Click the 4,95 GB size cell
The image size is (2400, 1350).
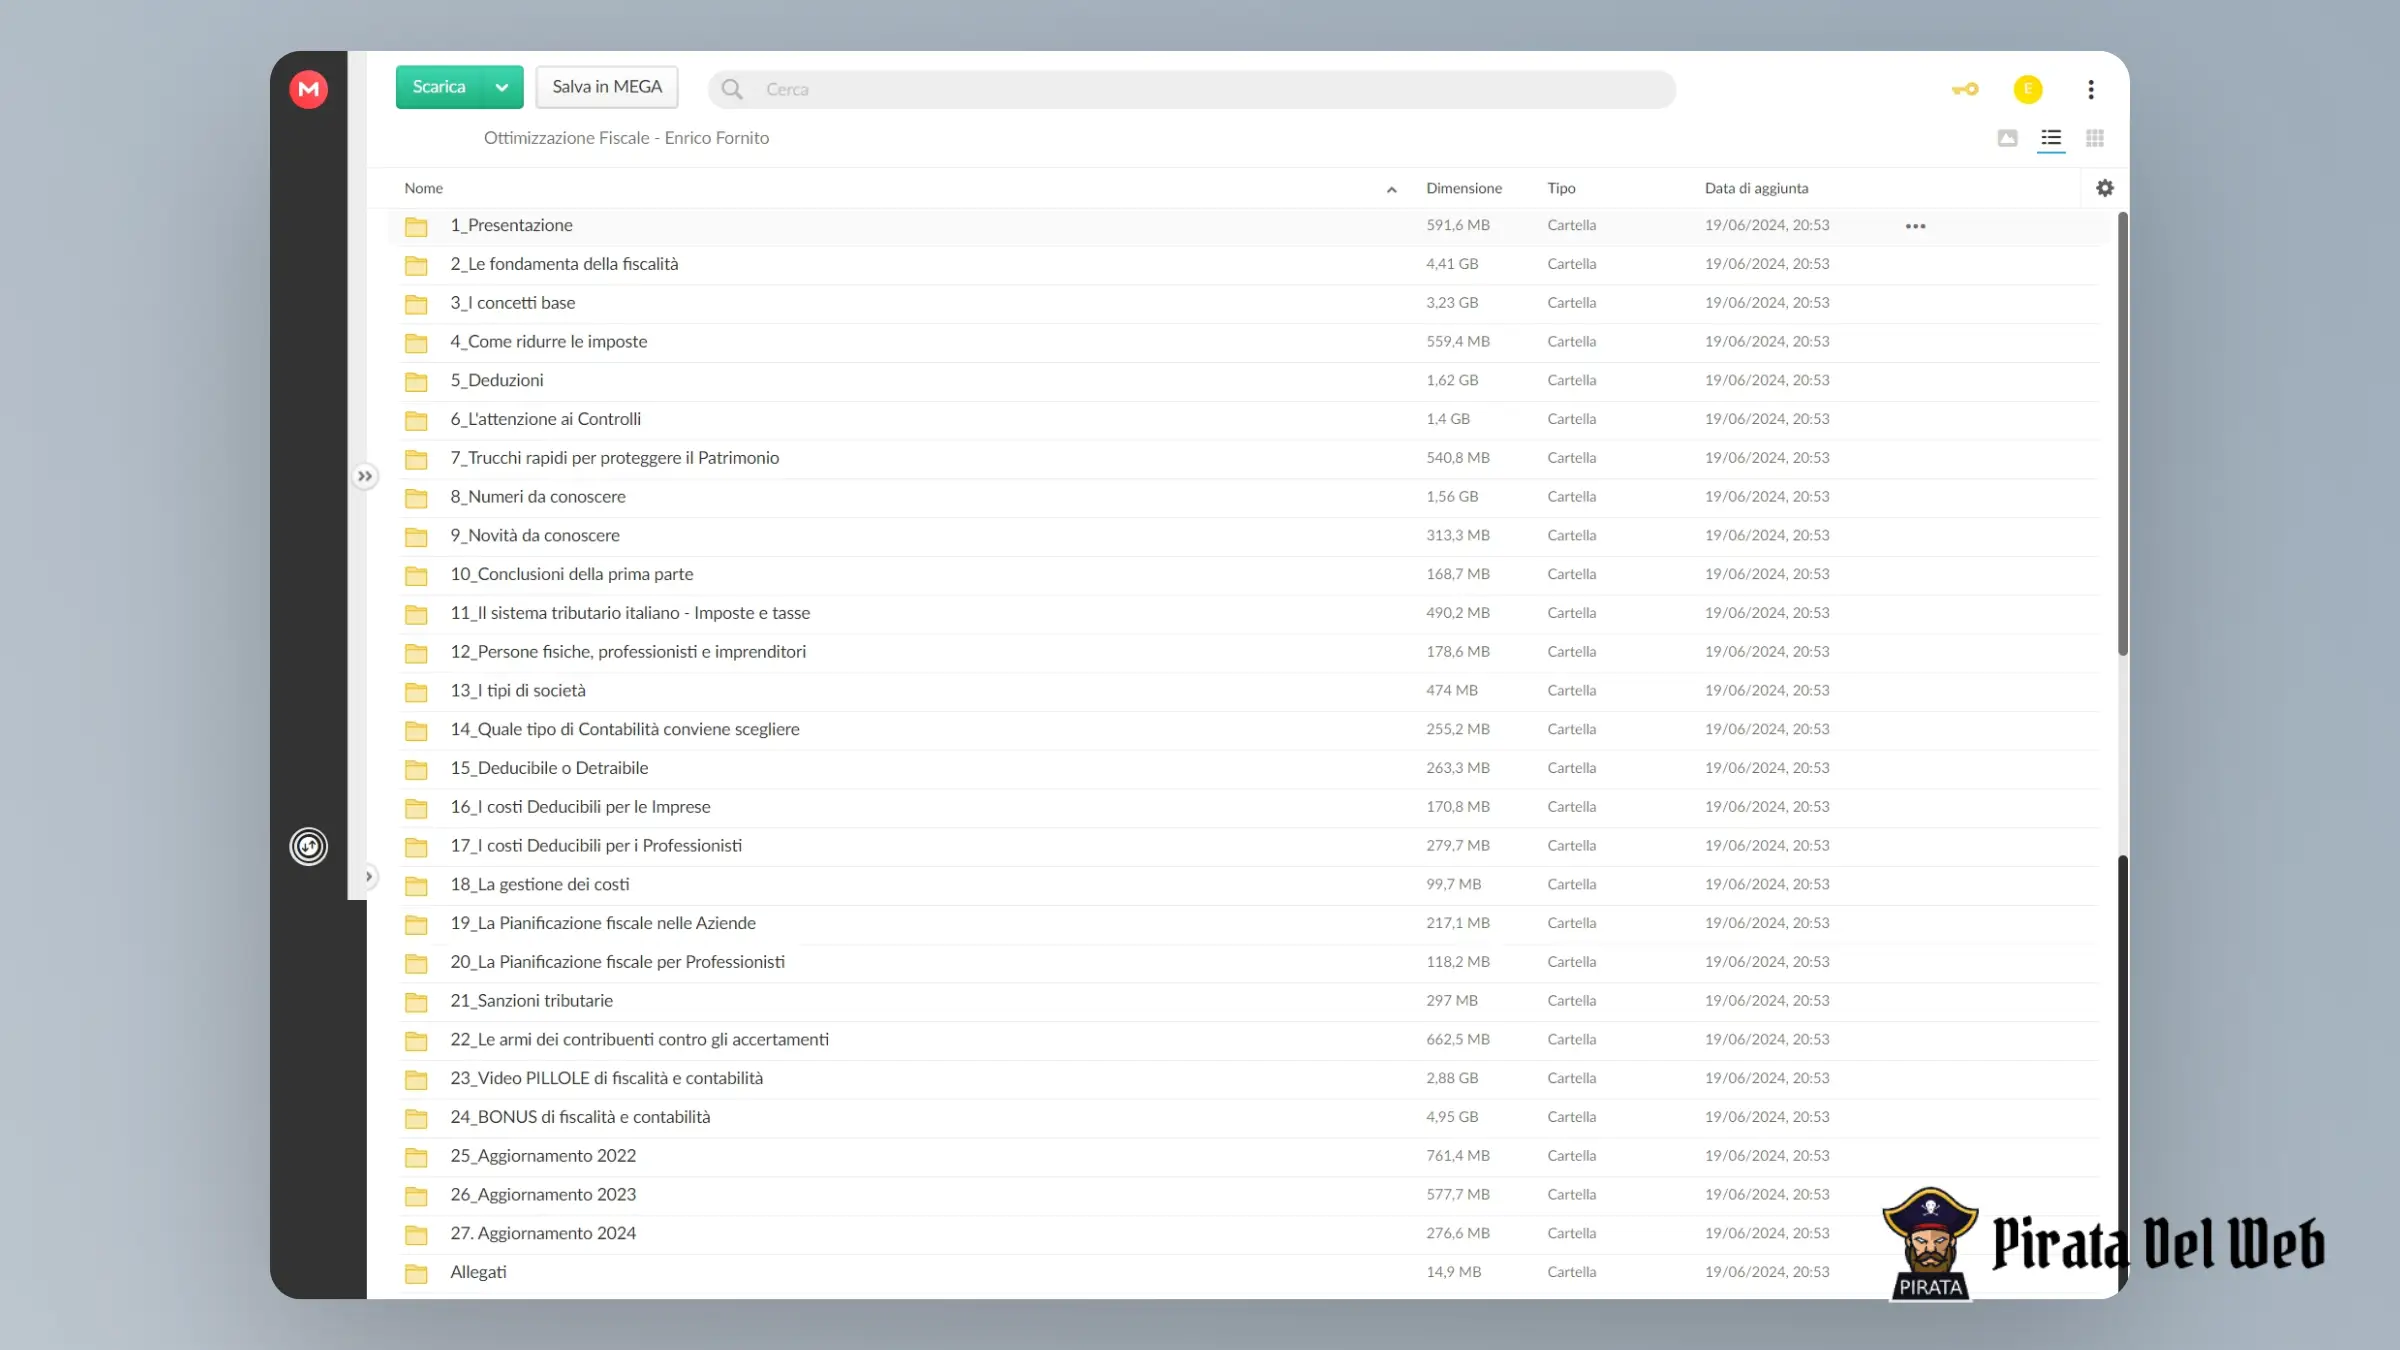1452,1117
